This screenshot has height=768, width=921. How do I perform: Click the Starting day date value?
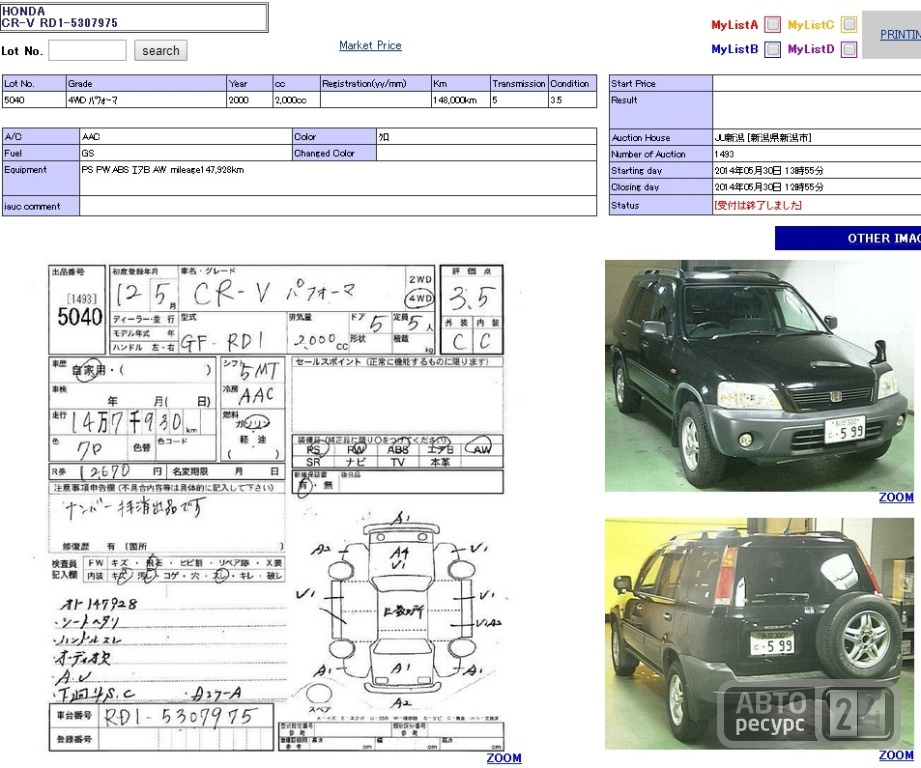(769, 170)
